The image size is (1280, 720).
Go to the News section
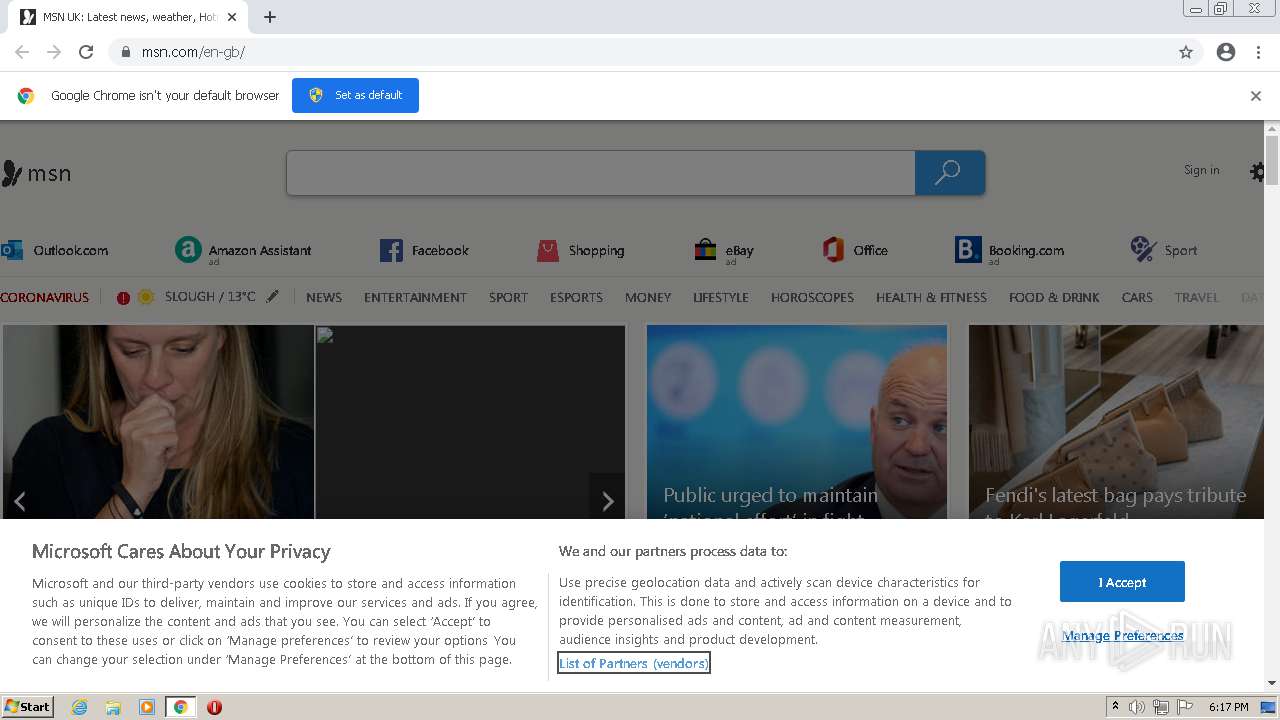(x=324, y=297)
